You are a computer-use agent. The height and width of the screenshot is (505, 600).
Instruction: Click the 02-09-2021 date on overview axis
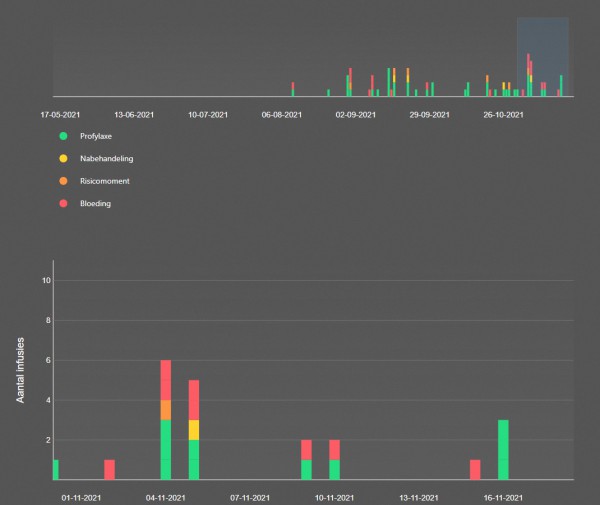[355, 115]
